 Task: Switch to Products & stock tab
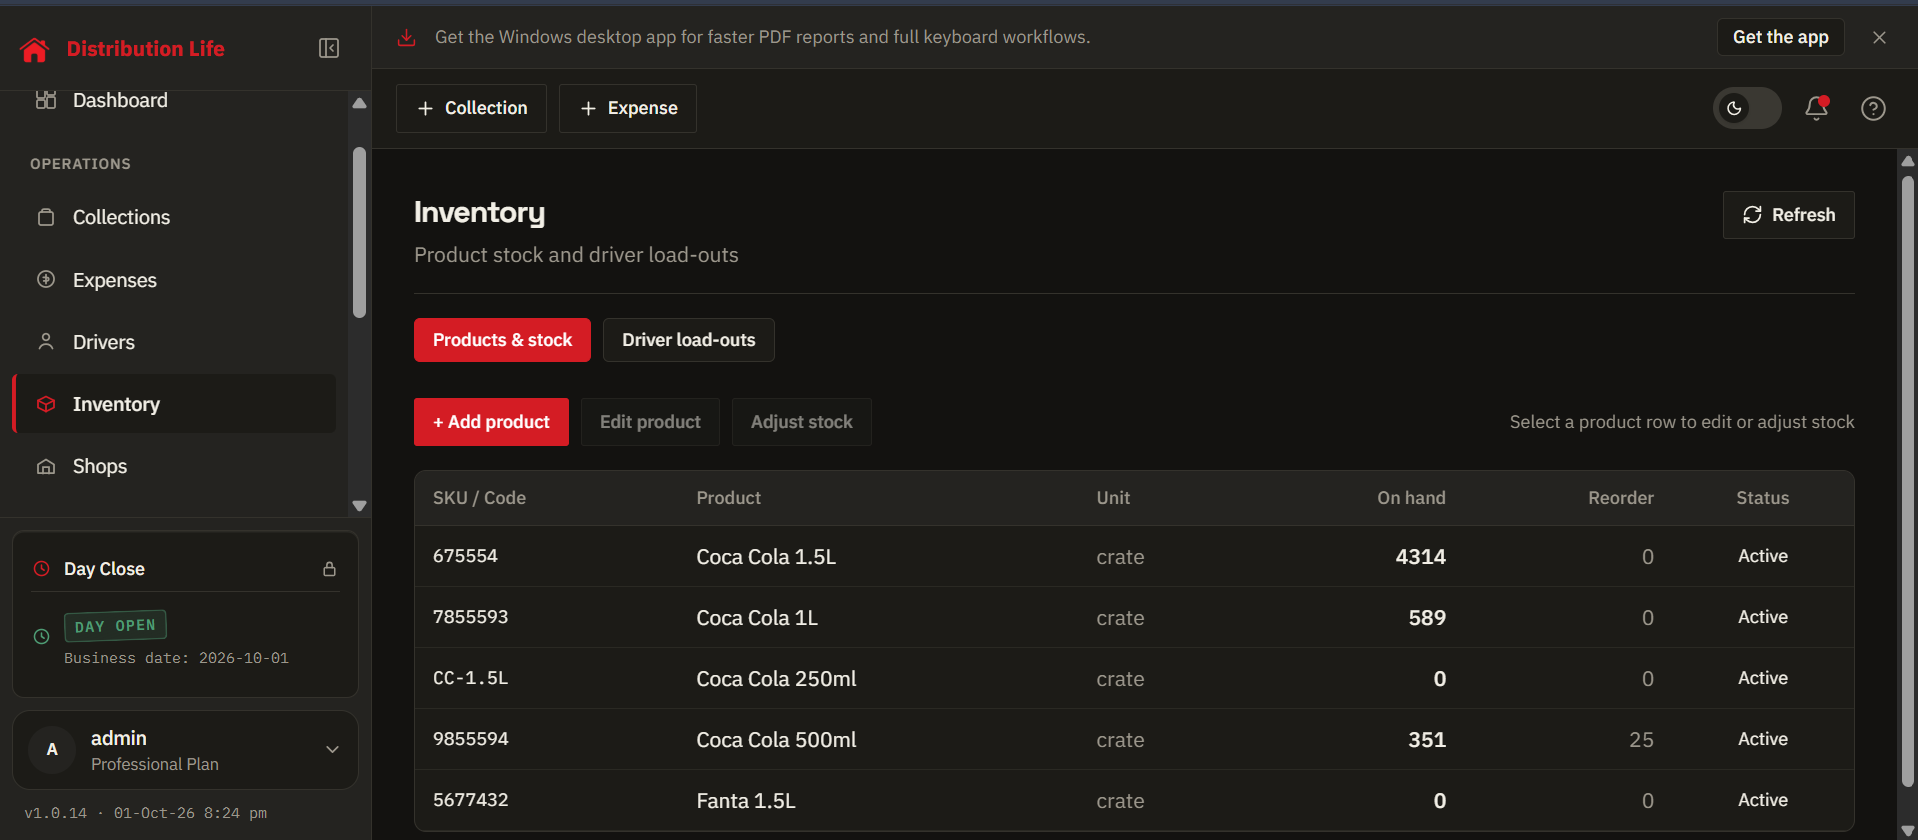coord(502,340)
